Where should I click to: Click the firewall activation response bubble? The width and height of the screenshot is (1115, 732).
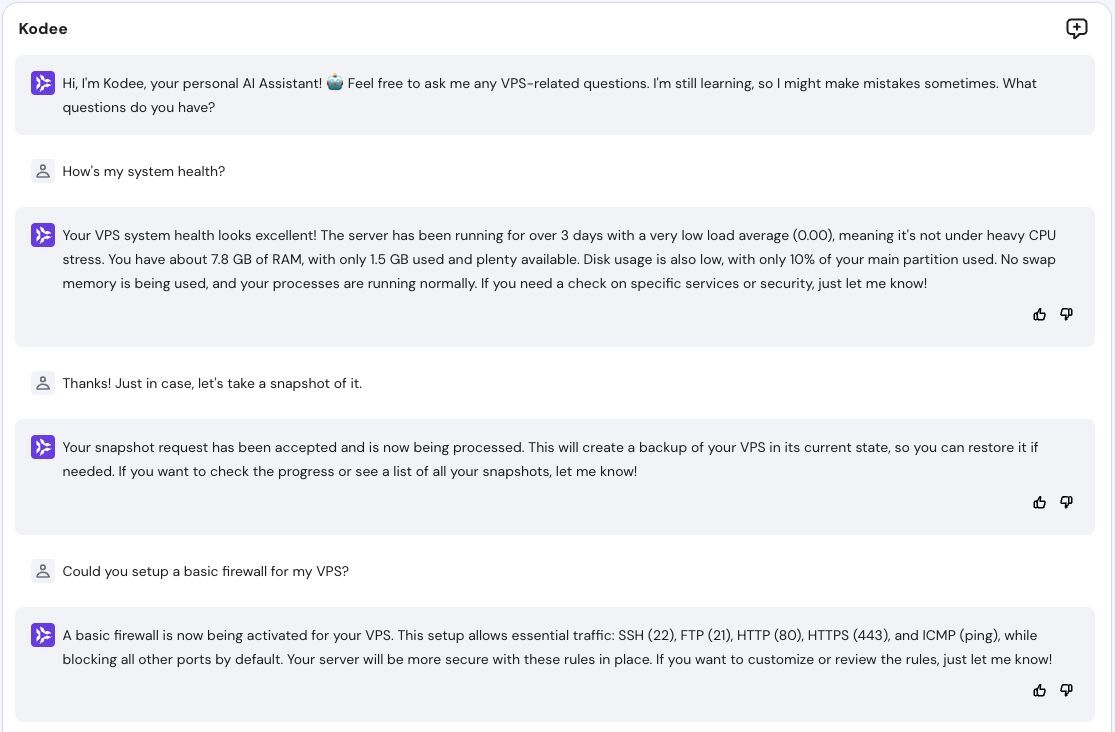click(x=557, y=647)
